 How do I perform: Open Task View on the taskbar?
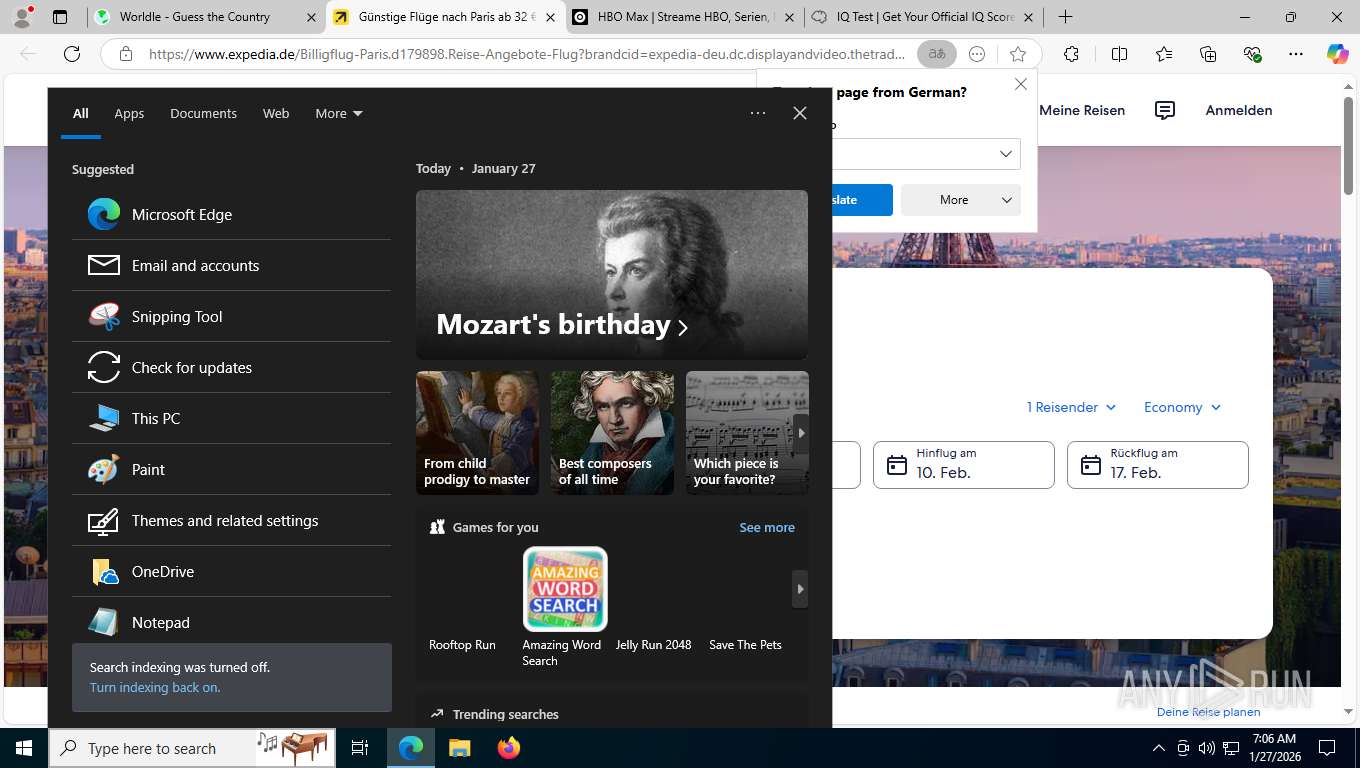point(360,748)
